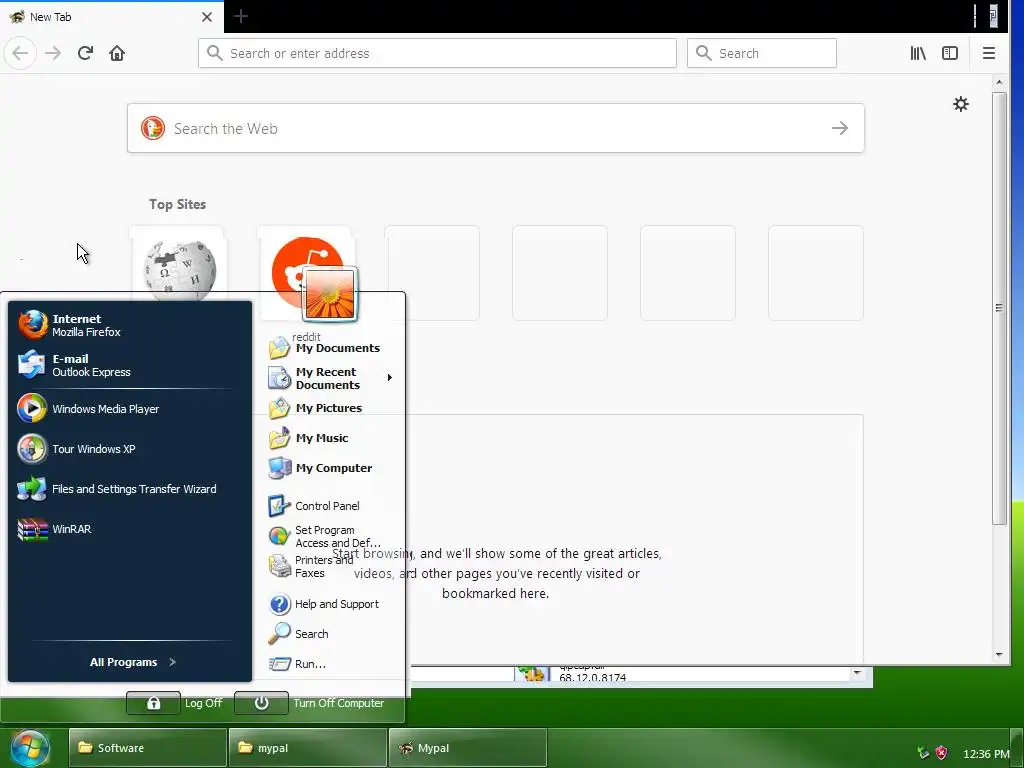Open a new tab with plus button
1024x768 pixels.
tap(240, 16)
